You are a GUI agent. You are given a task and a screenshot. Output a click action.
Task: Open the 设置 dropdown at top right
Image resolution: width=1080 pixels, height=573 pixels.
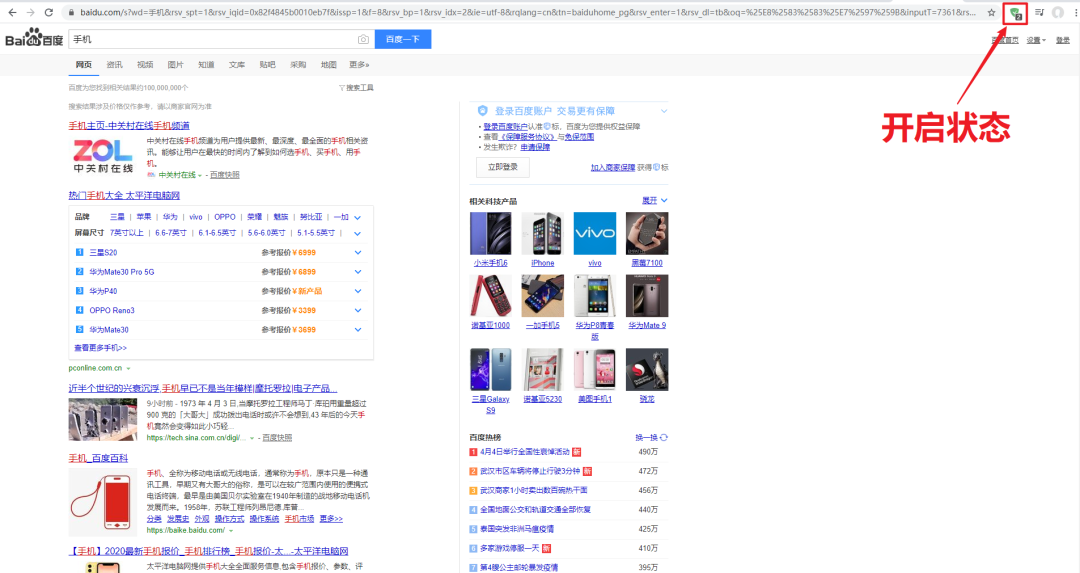[x=1036, y=41]
